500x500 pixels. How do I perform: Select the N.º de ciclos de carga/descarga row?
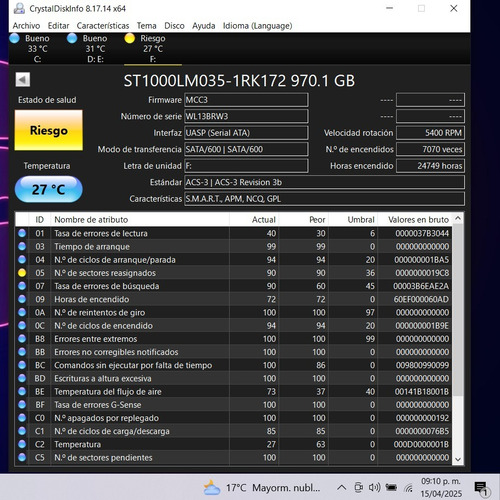click(233, 431)
